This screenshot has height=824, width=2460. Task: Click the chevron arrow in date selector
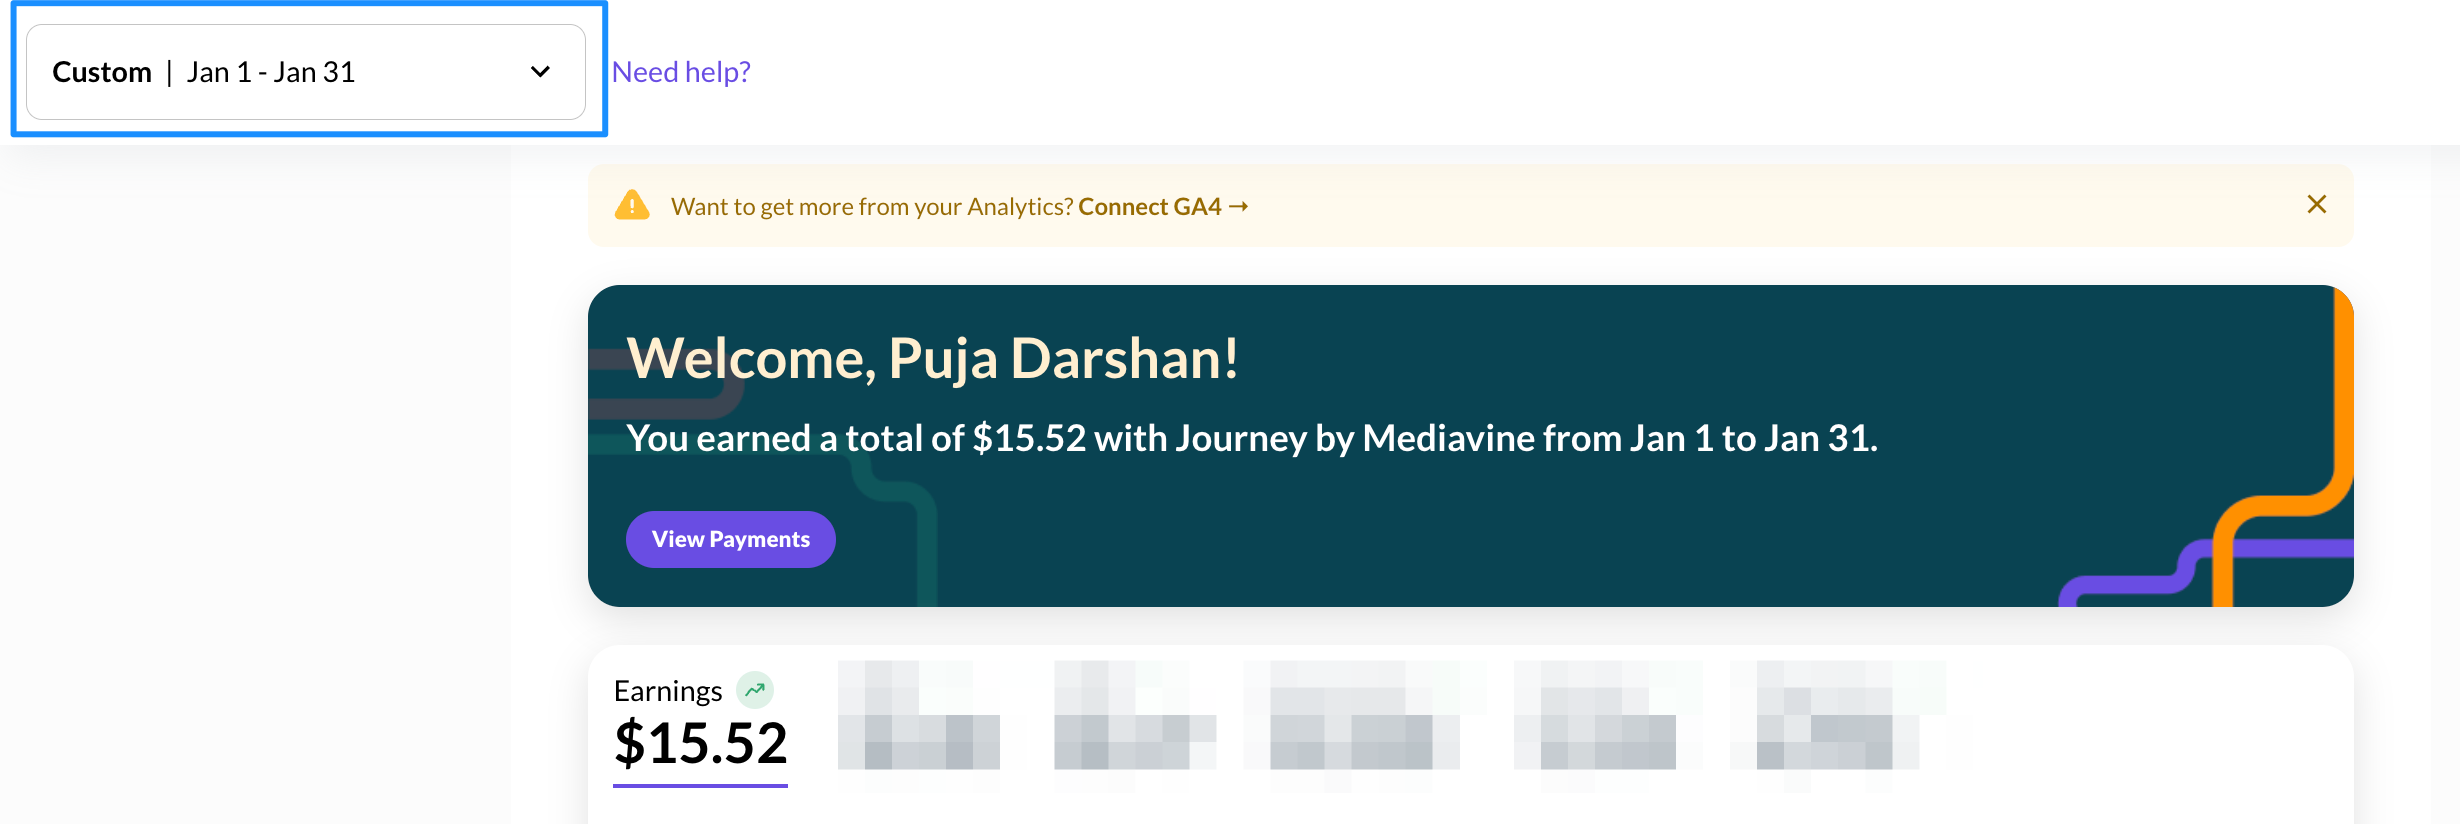540,72
